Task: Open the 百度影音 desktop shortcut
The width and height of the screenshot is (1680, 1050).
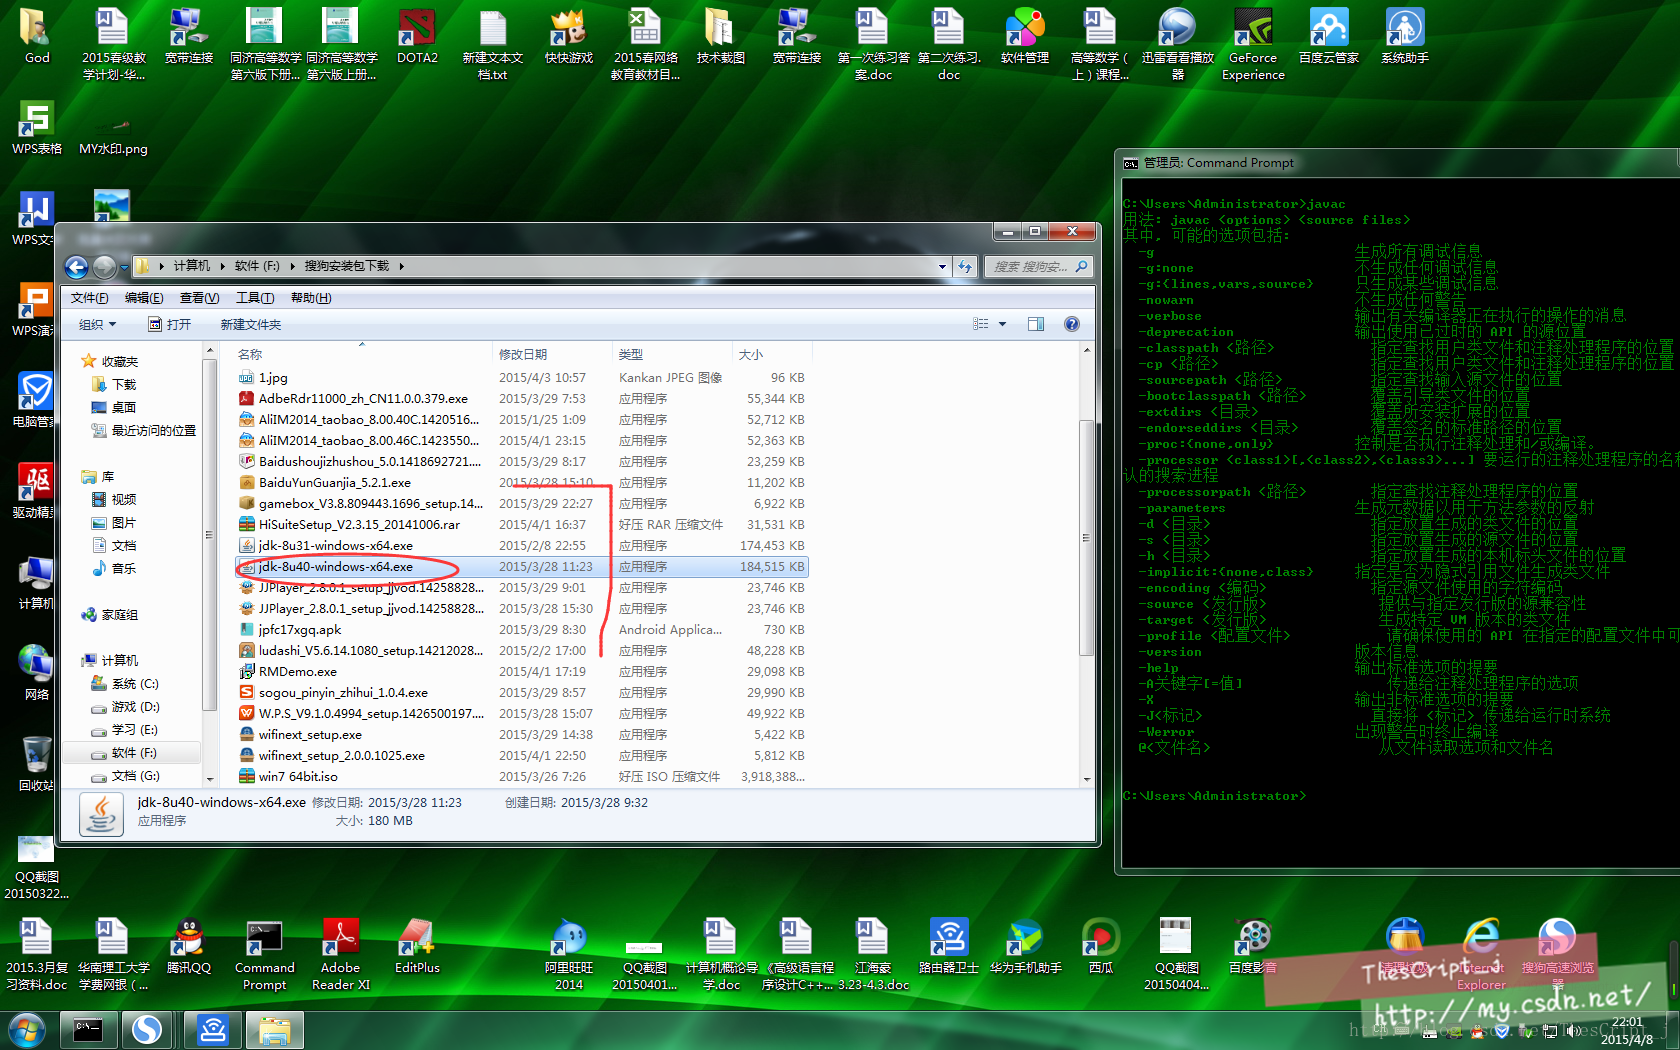Action: pos(1253,946)
